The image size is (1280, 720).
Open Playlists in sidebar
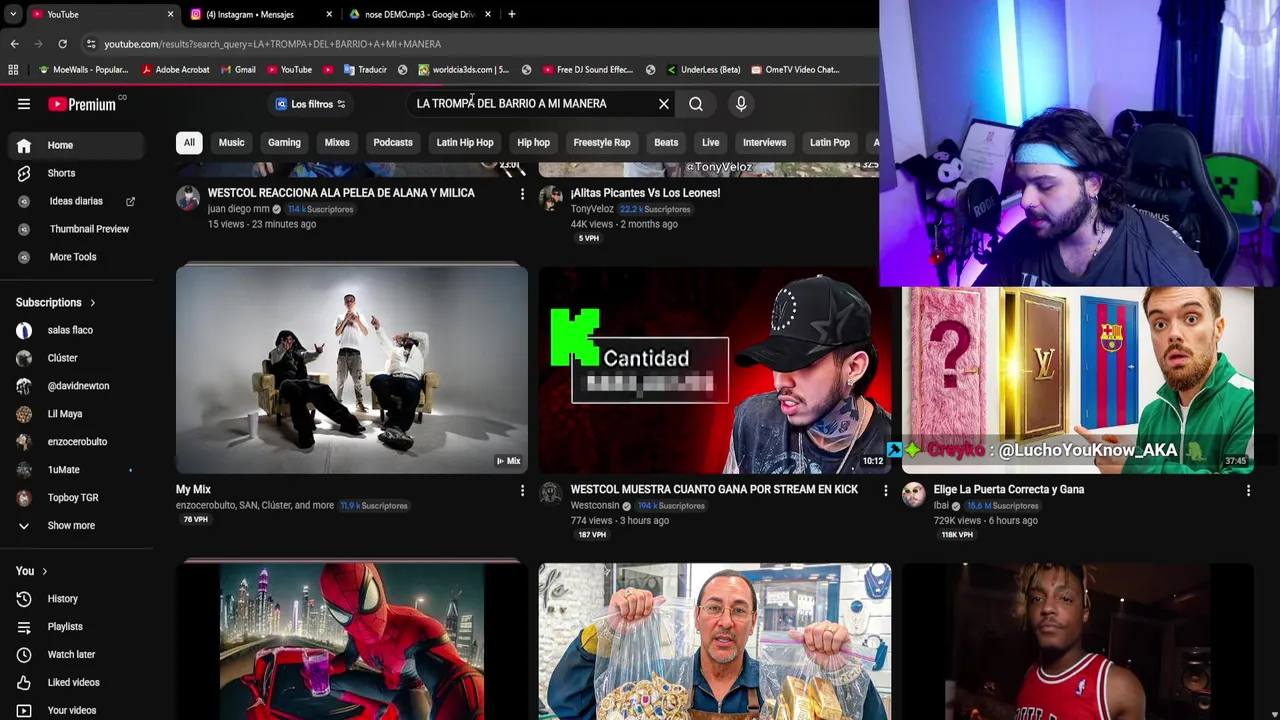pos(76,627)
